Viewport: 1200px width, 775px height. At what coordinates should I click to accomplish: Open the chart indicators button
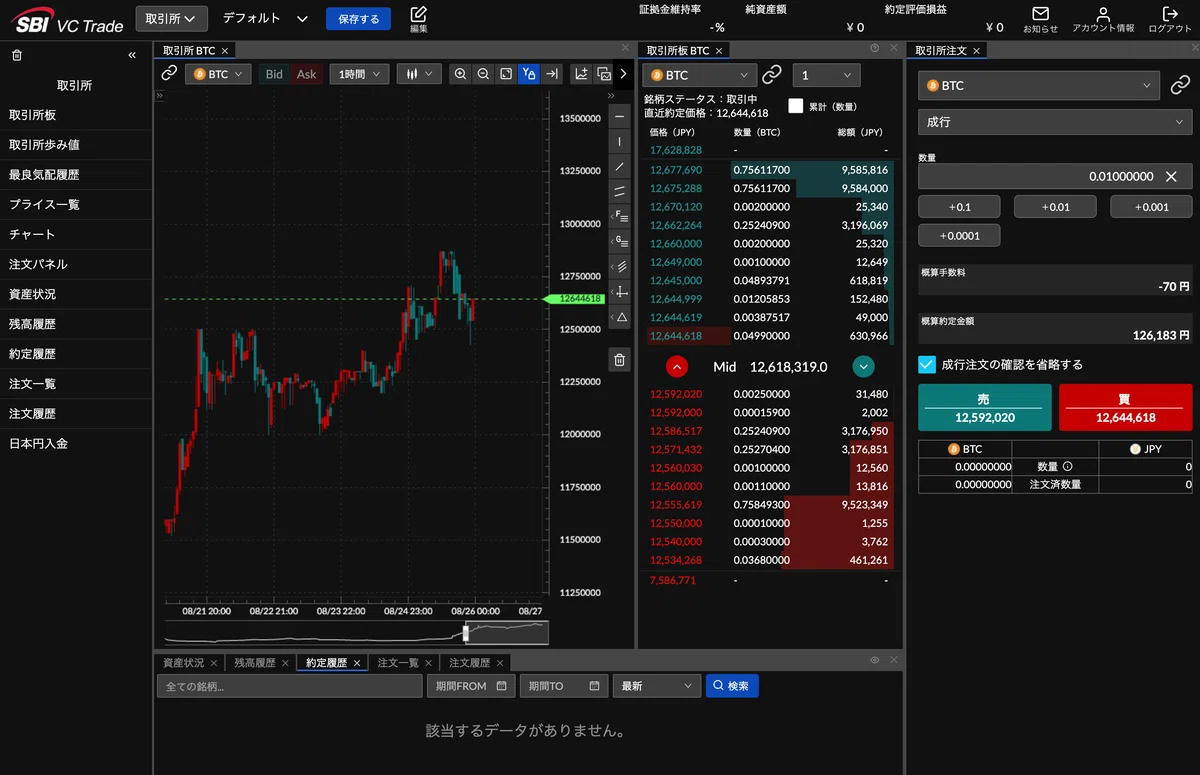pyautogui.click(x=581, y=74)
